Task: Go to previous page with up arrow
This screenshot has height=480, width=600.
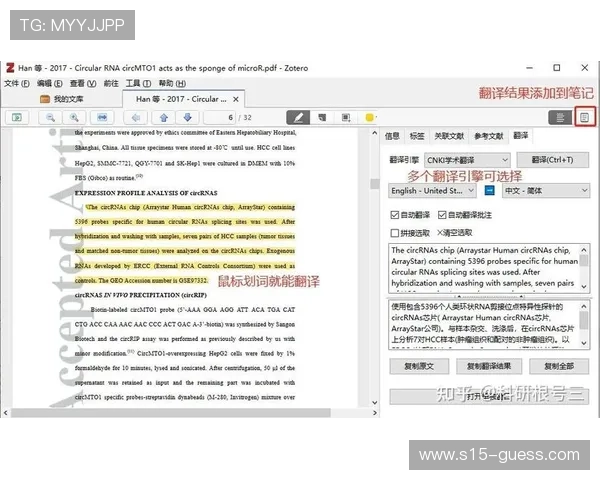Action: click(164, 117)
